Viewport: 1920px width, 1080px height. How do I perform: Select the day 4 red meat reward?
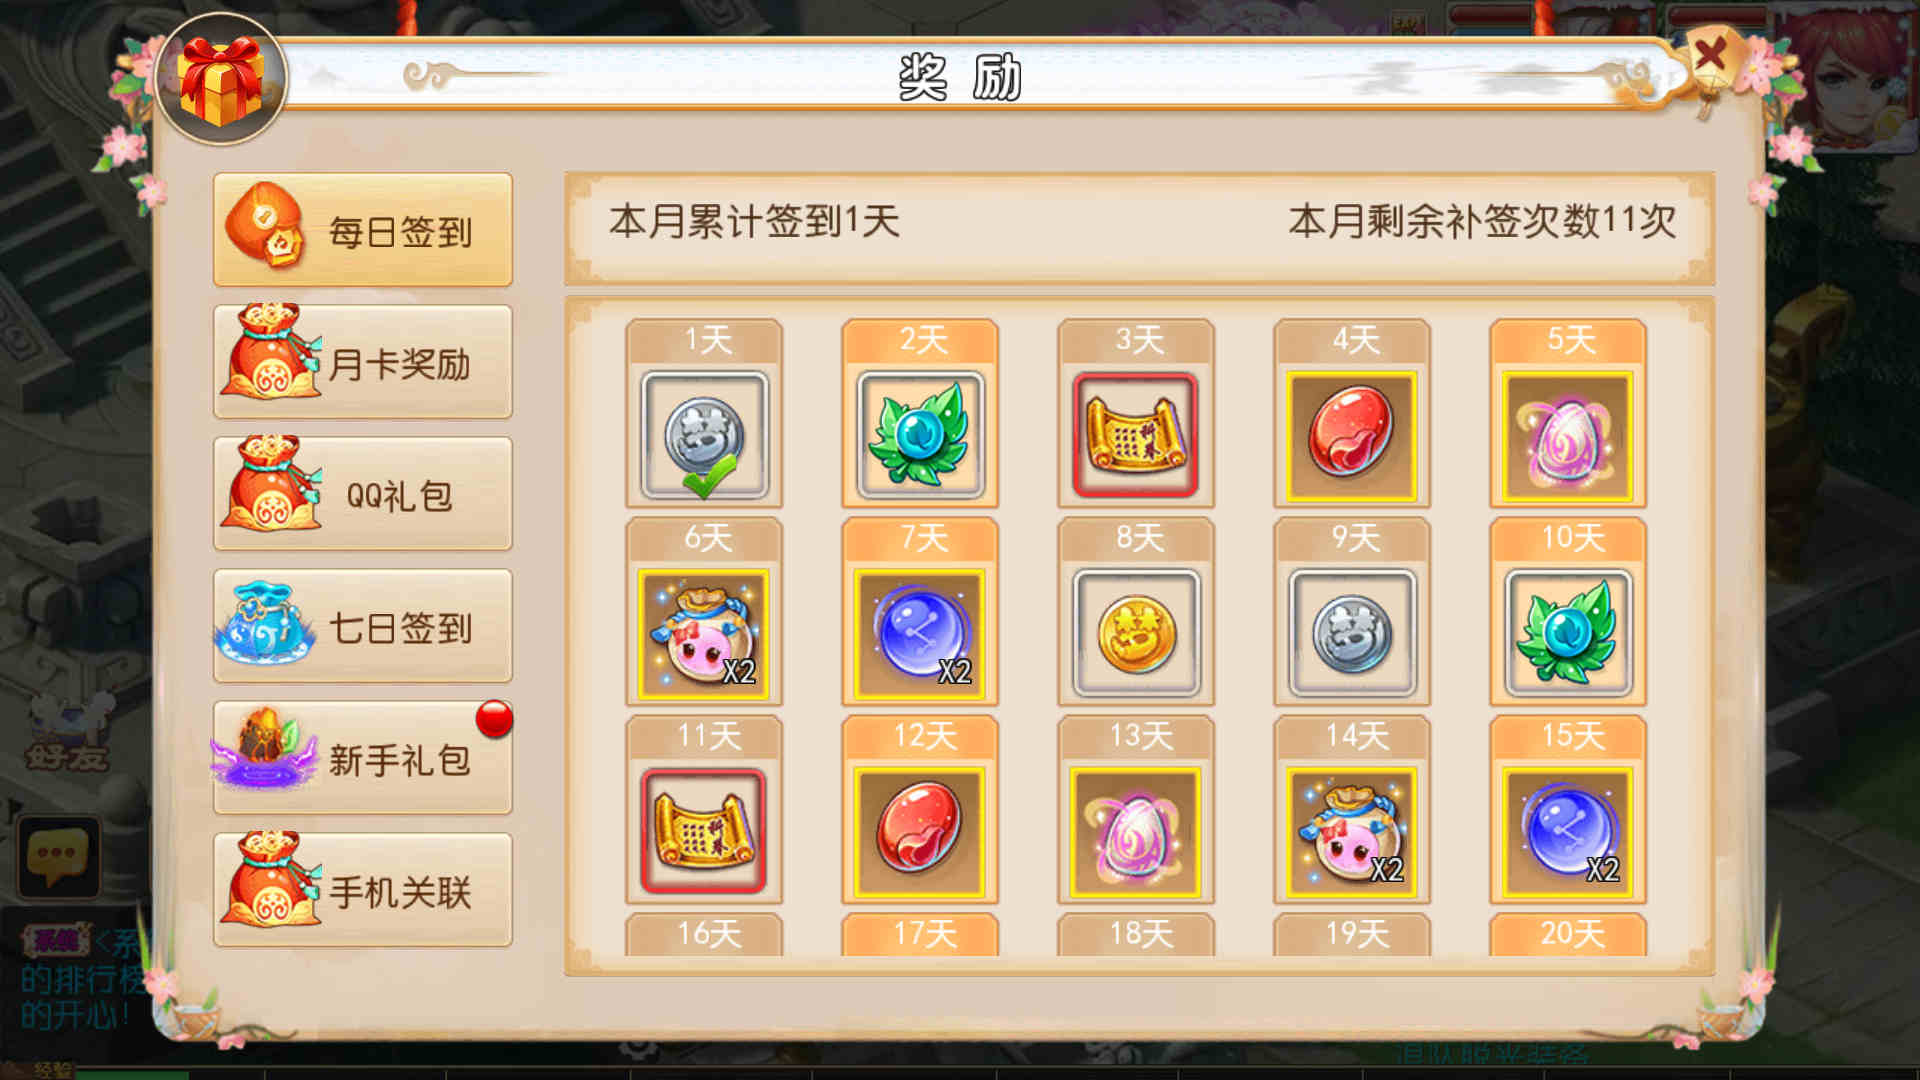(1352, 435)
